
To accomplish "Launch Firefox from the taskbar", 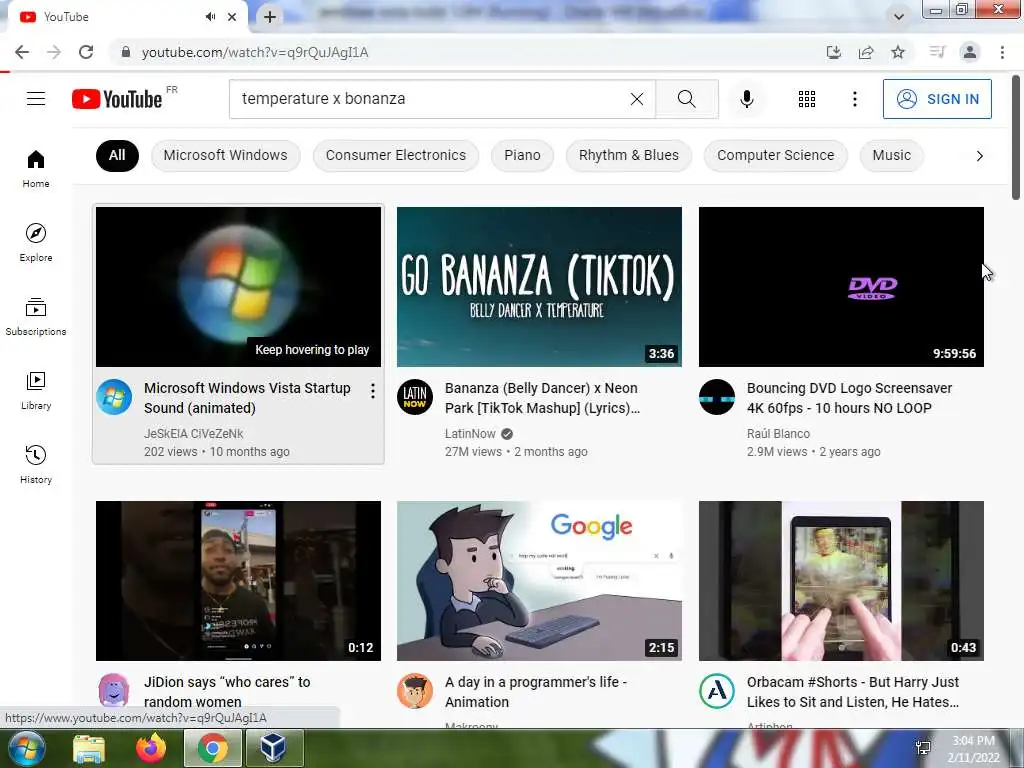I will point(151,748).
